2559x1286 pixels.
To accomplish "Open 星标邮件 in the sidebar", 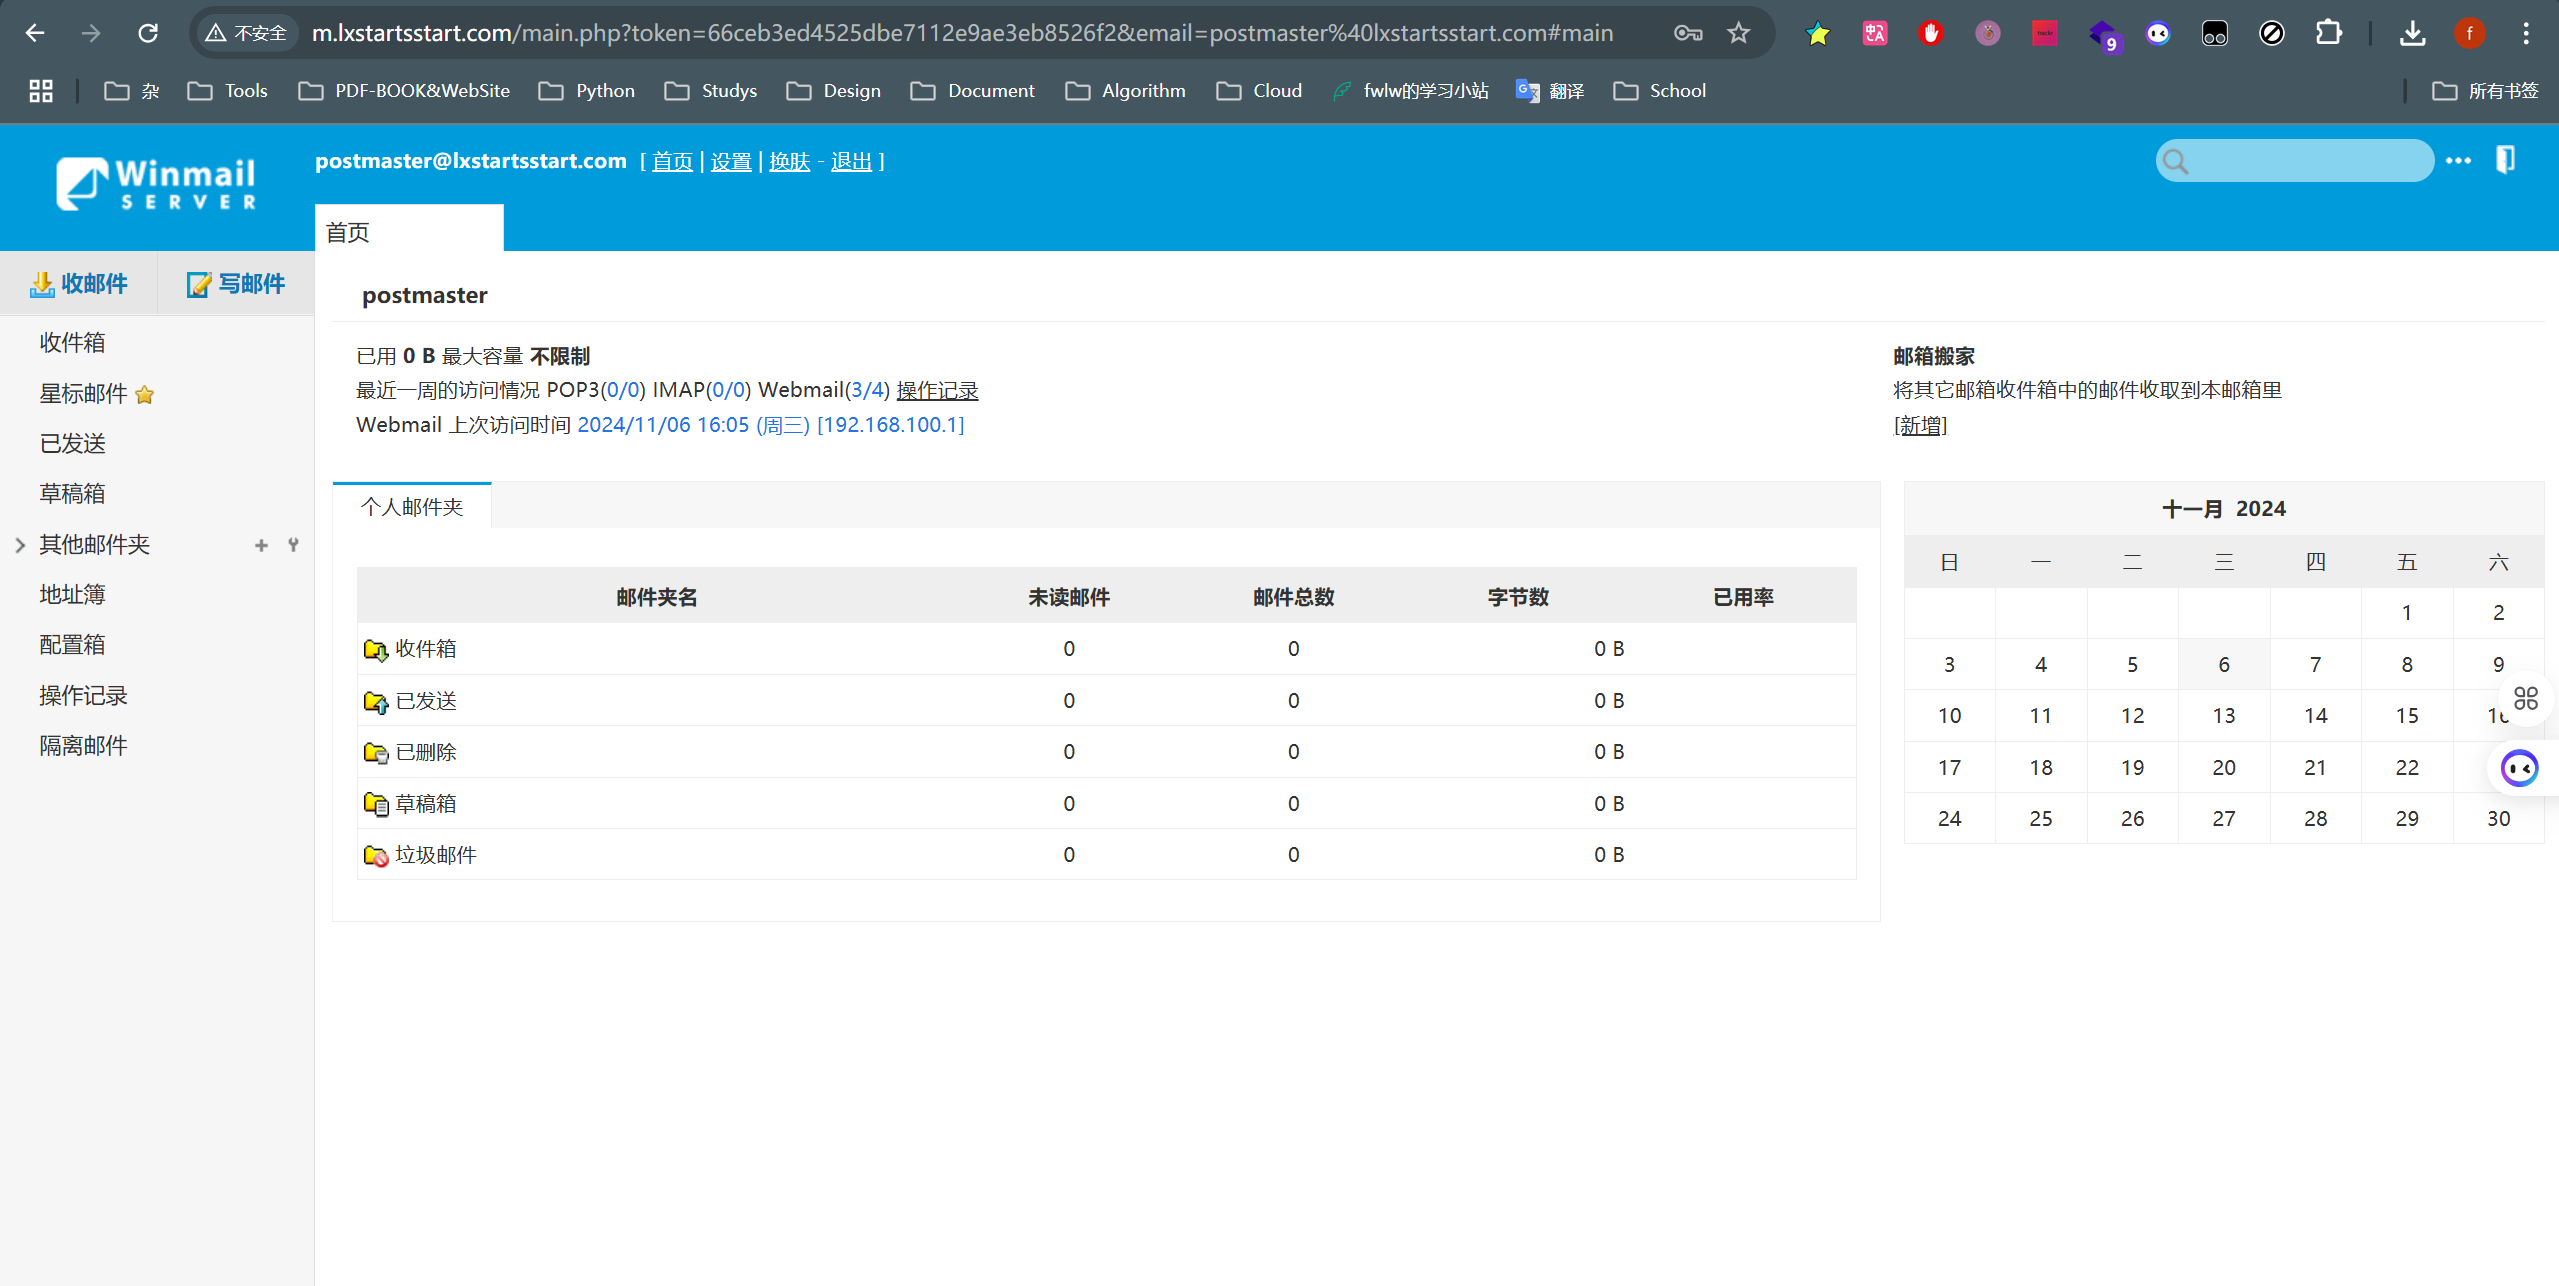I will click(x=83, y=394).
